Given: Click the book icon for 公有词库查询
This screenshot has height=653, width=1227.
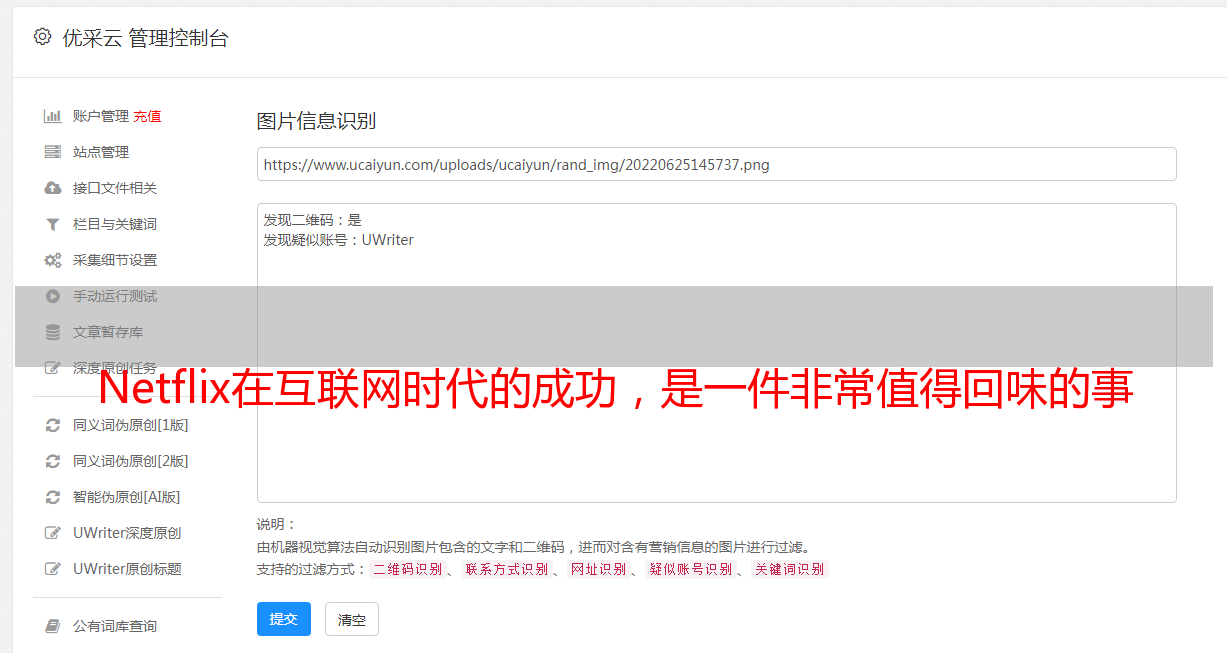Looking at the screenshot, I should click(x=53, y=626).
